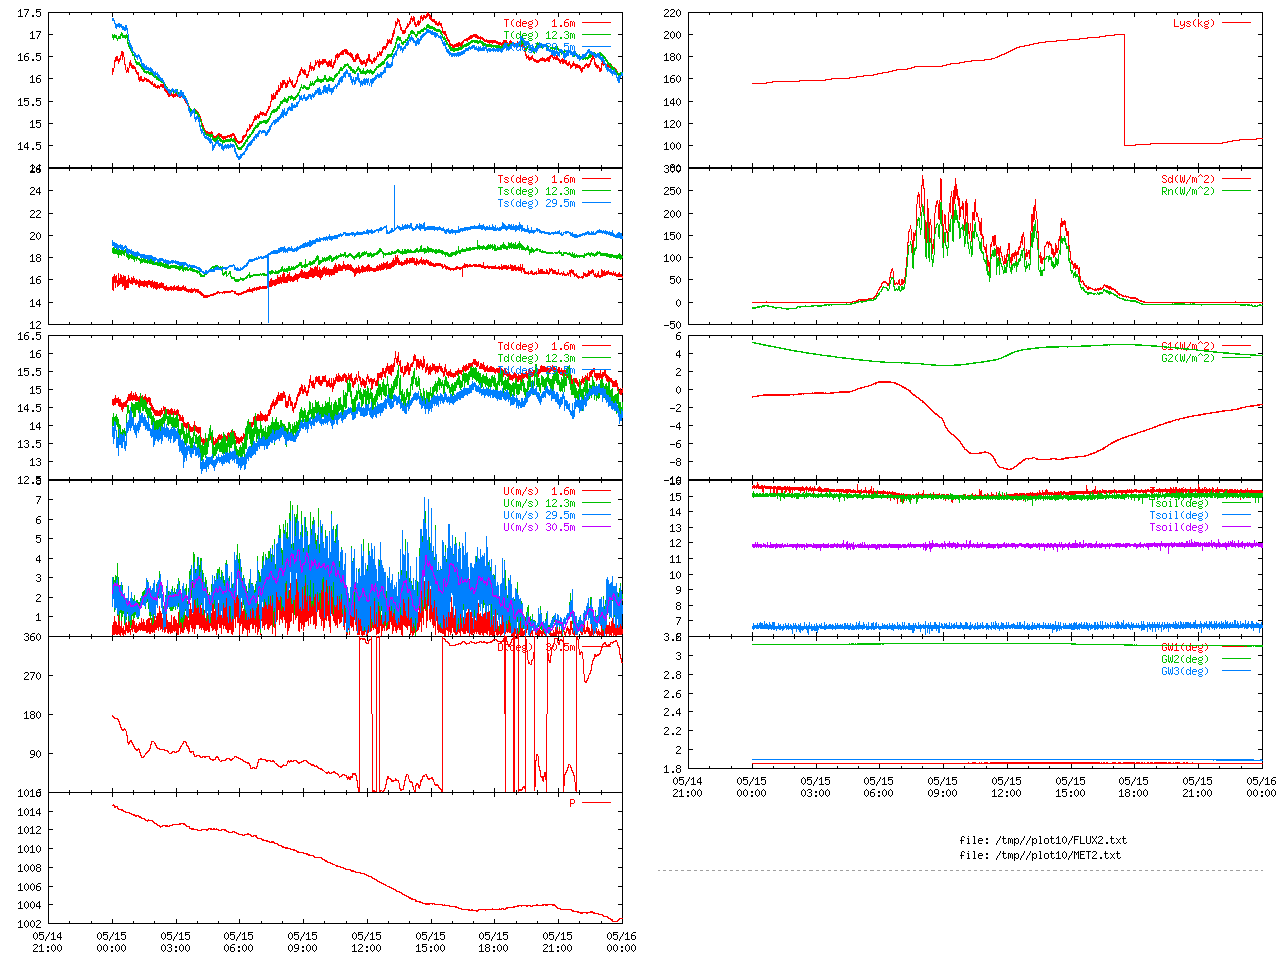
Task: Click the 'Td(deg) 1.6m' legend label
Action: [x=537, y=347]
